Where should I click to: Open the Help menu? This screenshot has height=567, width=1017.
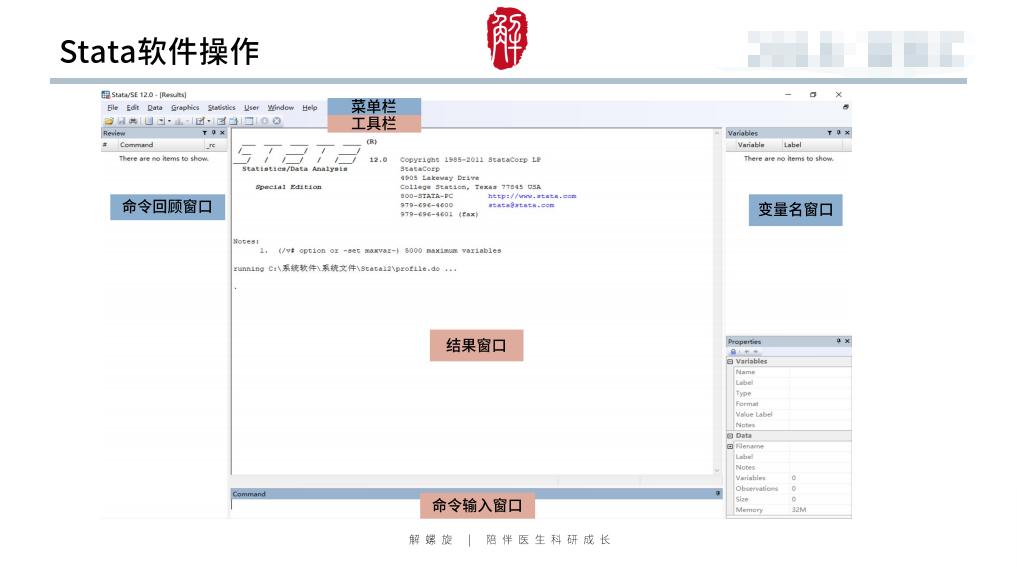pyautogui.click(x=310, y=108)
